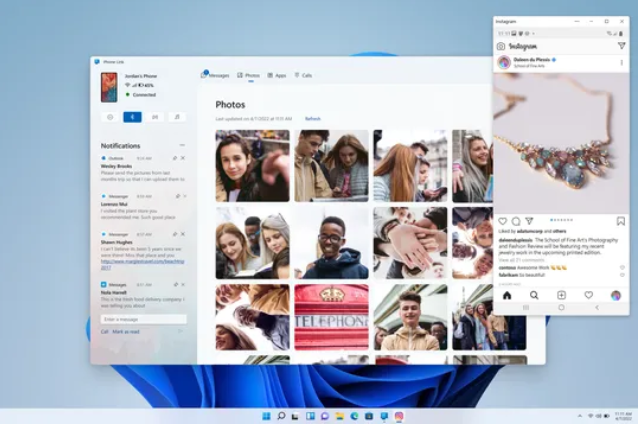Tap Android back arrow in Instagram window
The width and height of the screenshot is (638, 427).
[x=597, y=308]
